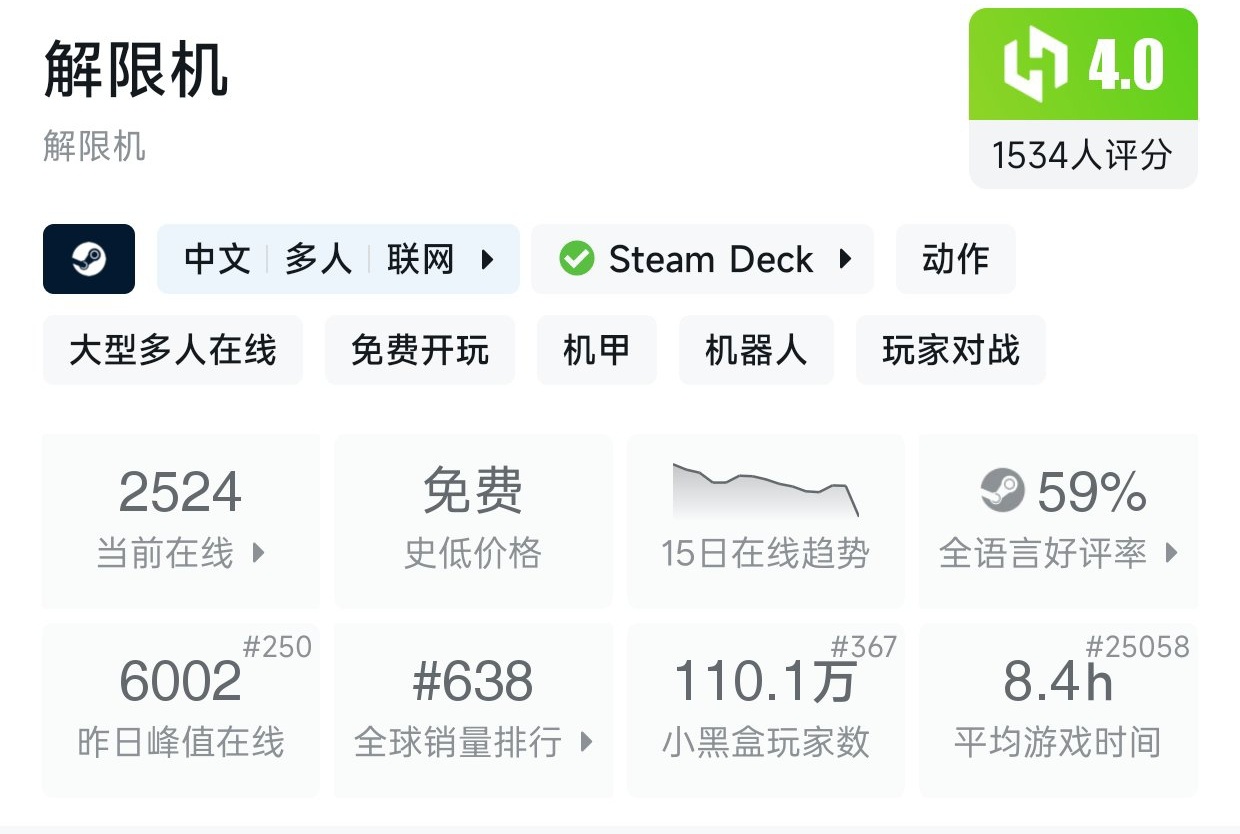Select the 大型多人在线 tag
This screenshot has height=834, width=1240.
pyautogui.click(x=172, y=351)
